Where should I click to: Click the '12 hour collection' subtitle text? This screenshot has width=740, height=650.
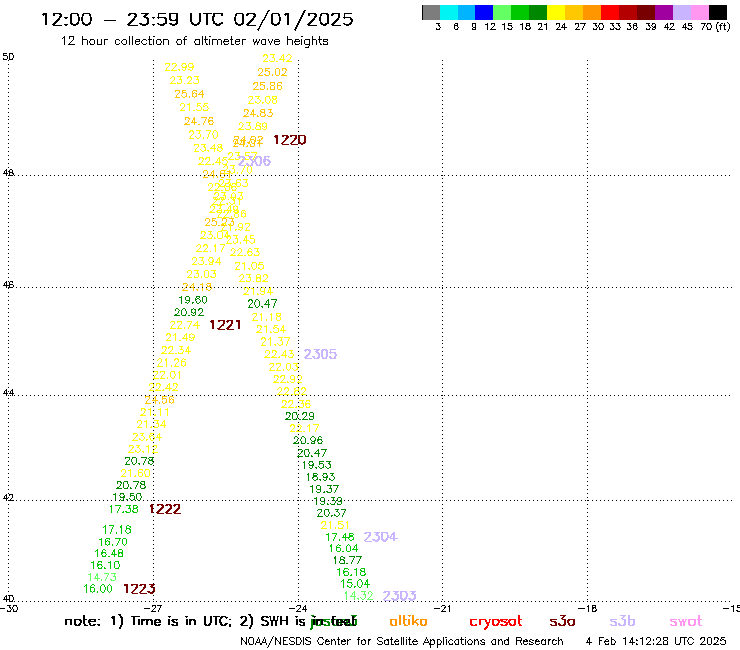tap(194, 41)
